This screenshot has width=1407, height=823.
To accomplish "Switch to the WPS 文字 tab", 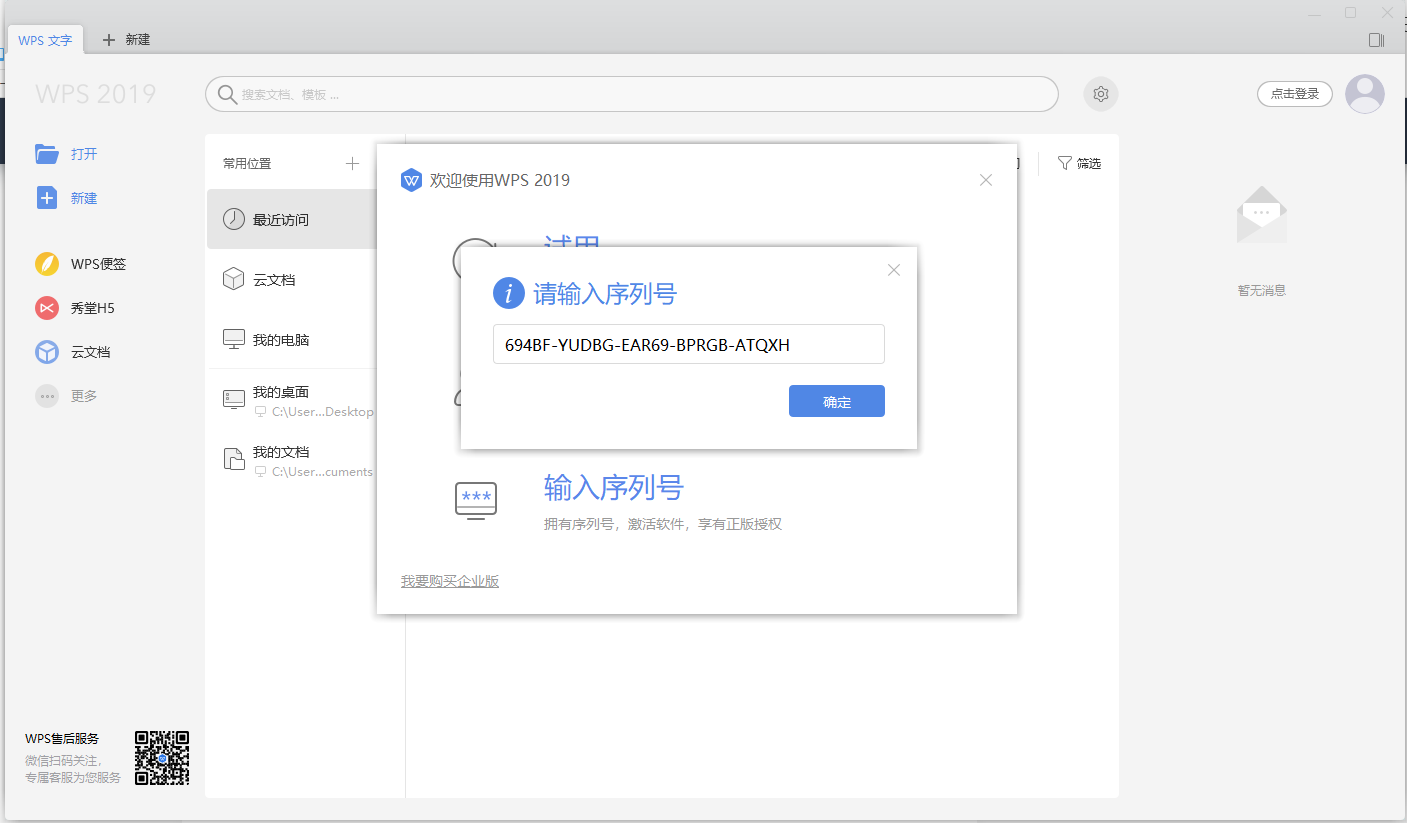I will (x=46, y=40).
